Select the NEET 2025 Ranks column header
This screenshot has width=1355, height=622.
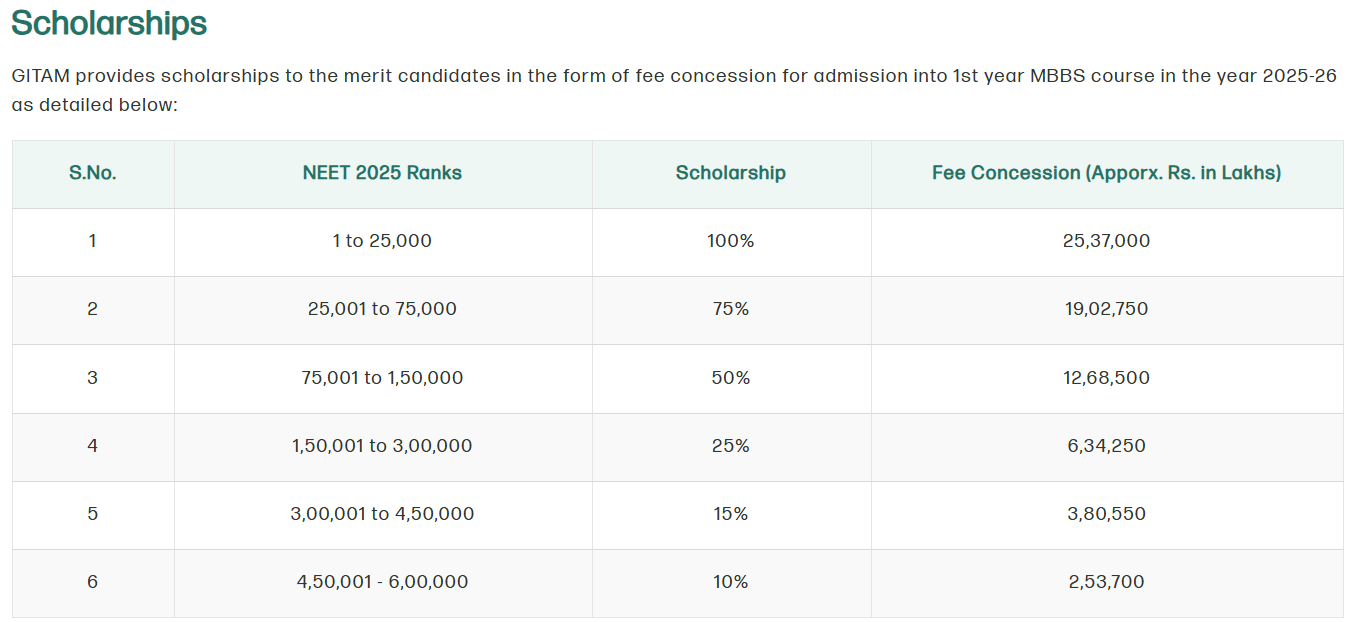tap(382, 173)
